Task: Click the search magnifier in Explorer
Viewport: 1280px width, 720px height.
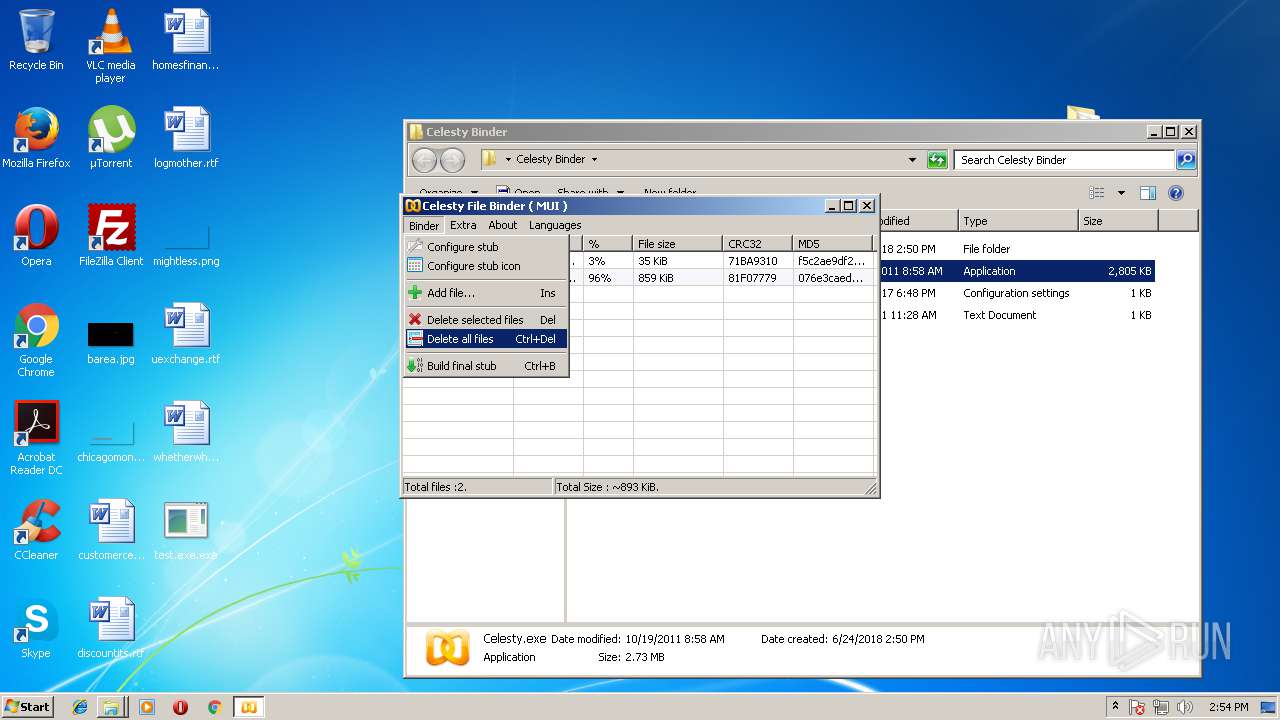Action: pyautogui.click(x=1185, y=160)
